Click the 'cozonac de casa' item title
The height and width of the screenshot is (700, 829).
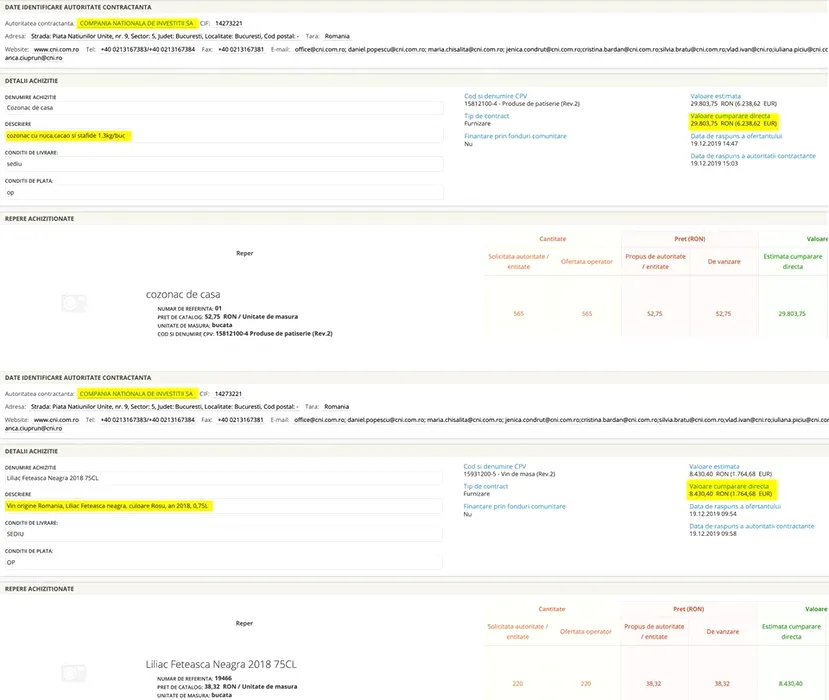point(185,295)
